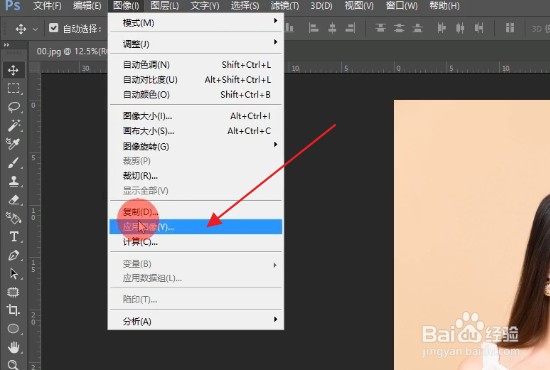Toggle the 自动选择 checkbox
This screenshot has width=550, height=370.
tap(53, 28)
